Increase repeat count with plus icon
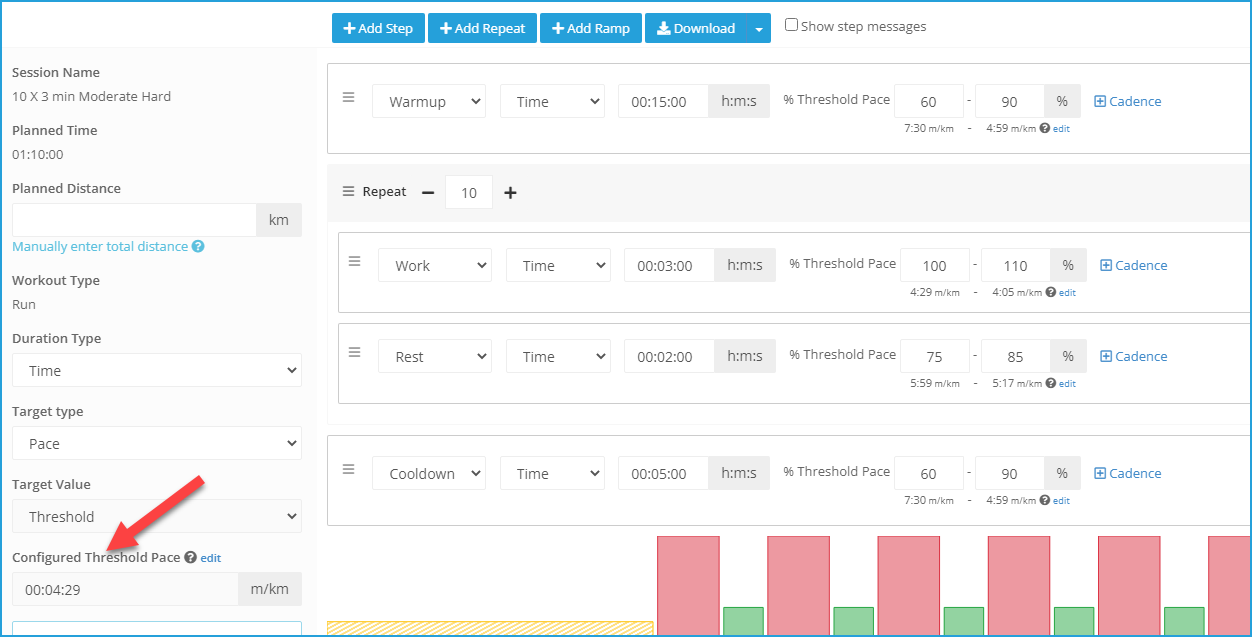 (x=510, y=192)
